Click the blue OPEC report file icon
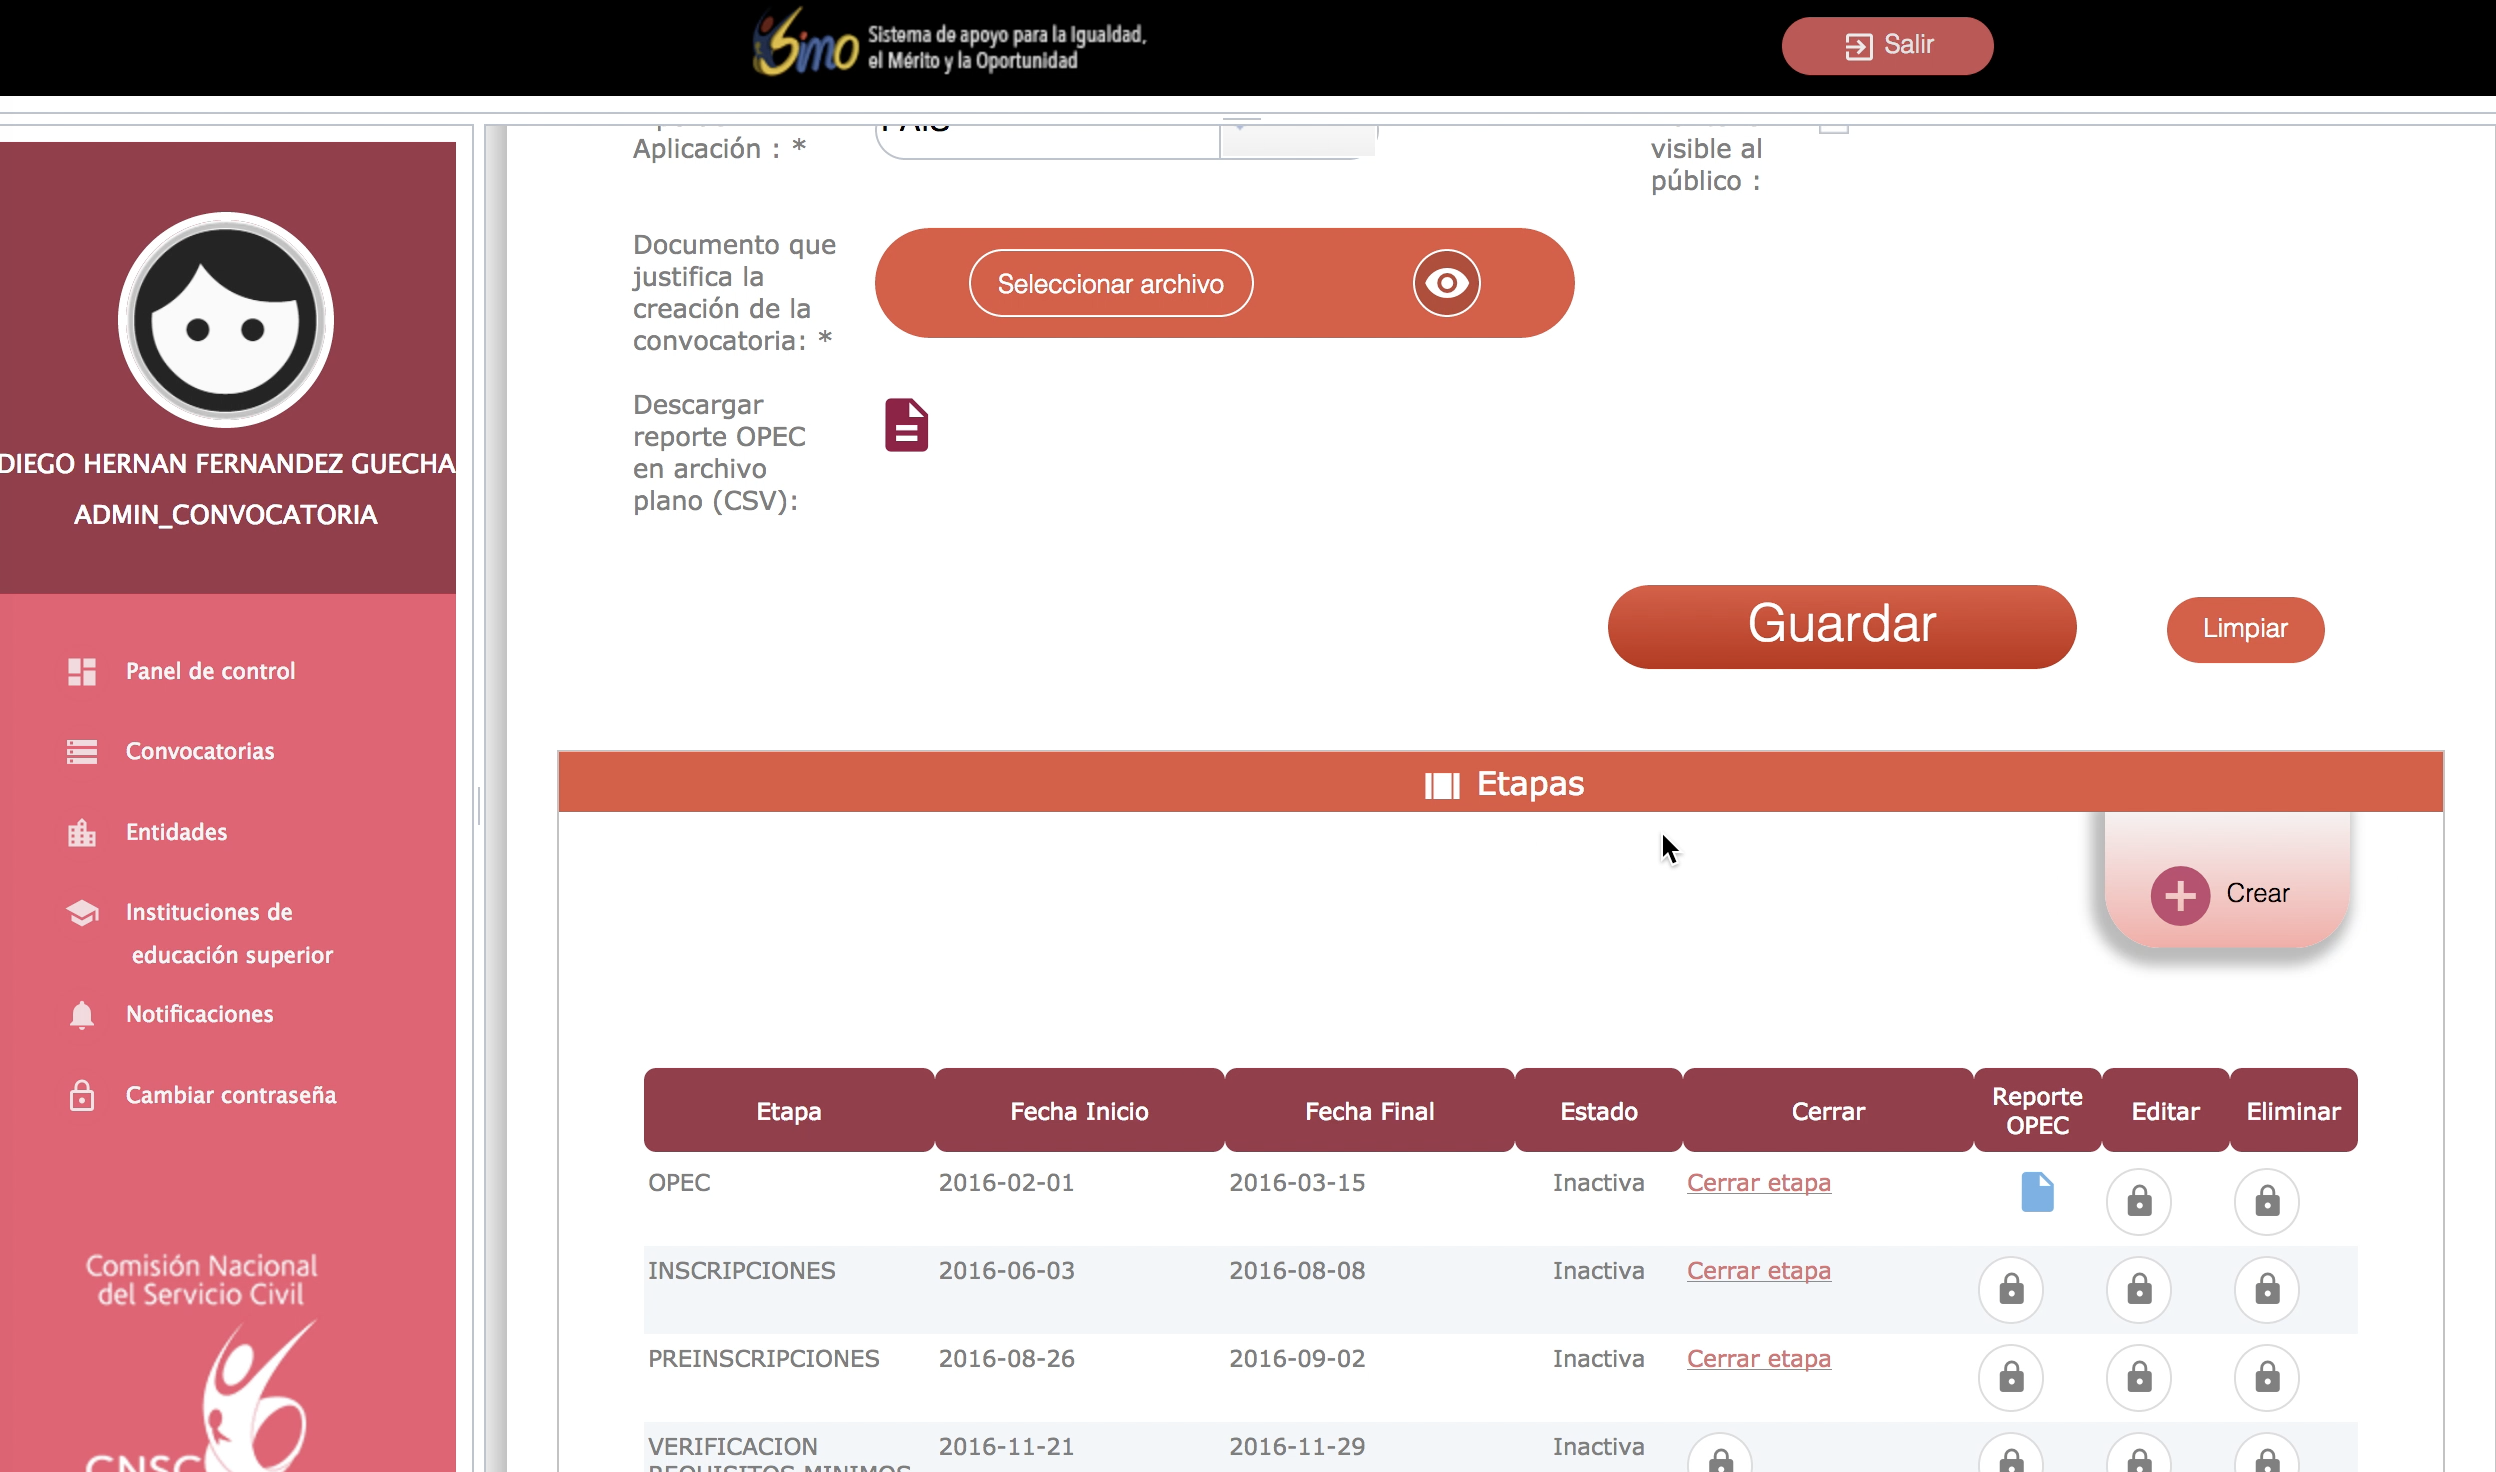 pyautogui.click(x=2037, y=1192)
